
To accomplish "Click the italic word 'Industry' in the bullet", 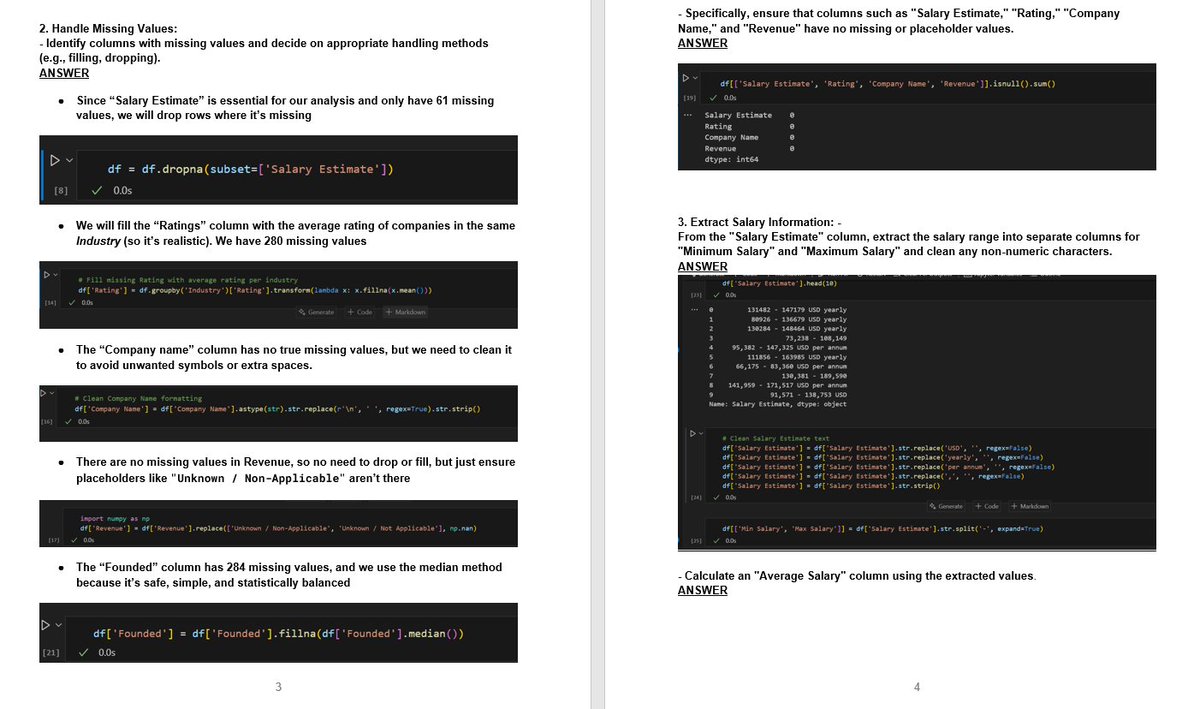I will tap(100, 241).
